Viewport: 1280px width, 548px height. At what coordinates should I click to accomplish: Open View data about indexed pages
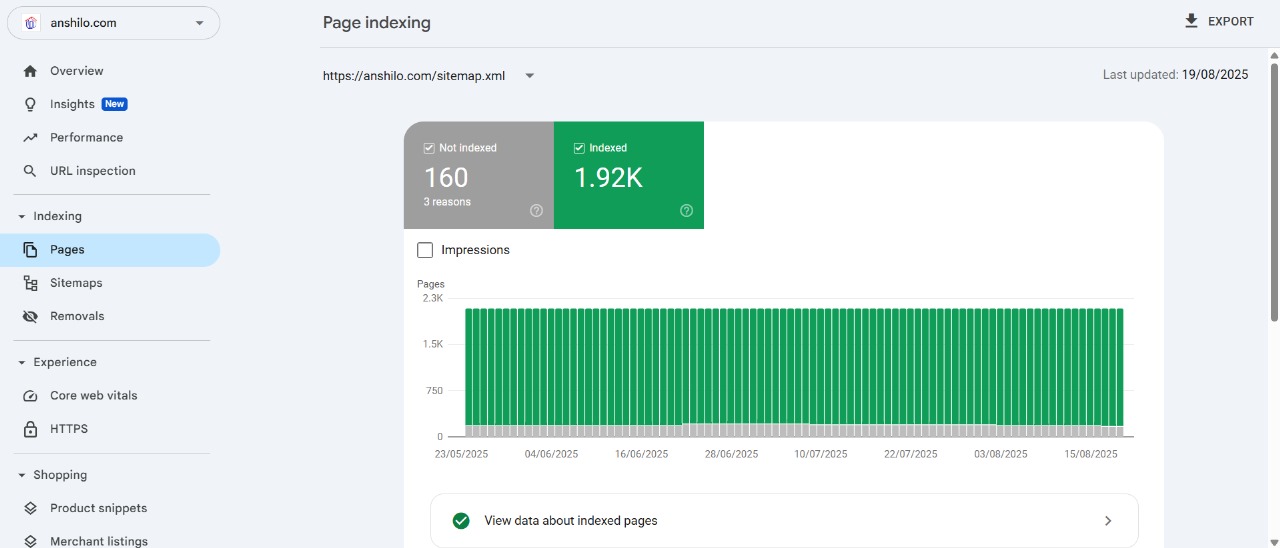point(784,520)
